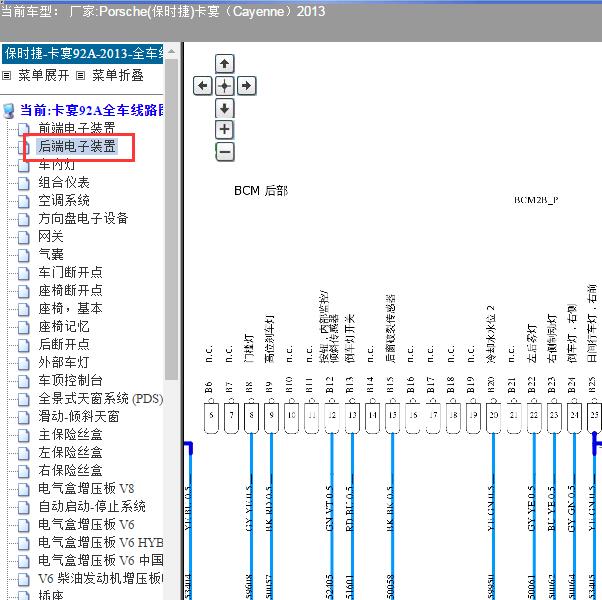Open 座椅断开点 tree item
The width and height of the screenshot is (602, 600).
click(70, 291)
